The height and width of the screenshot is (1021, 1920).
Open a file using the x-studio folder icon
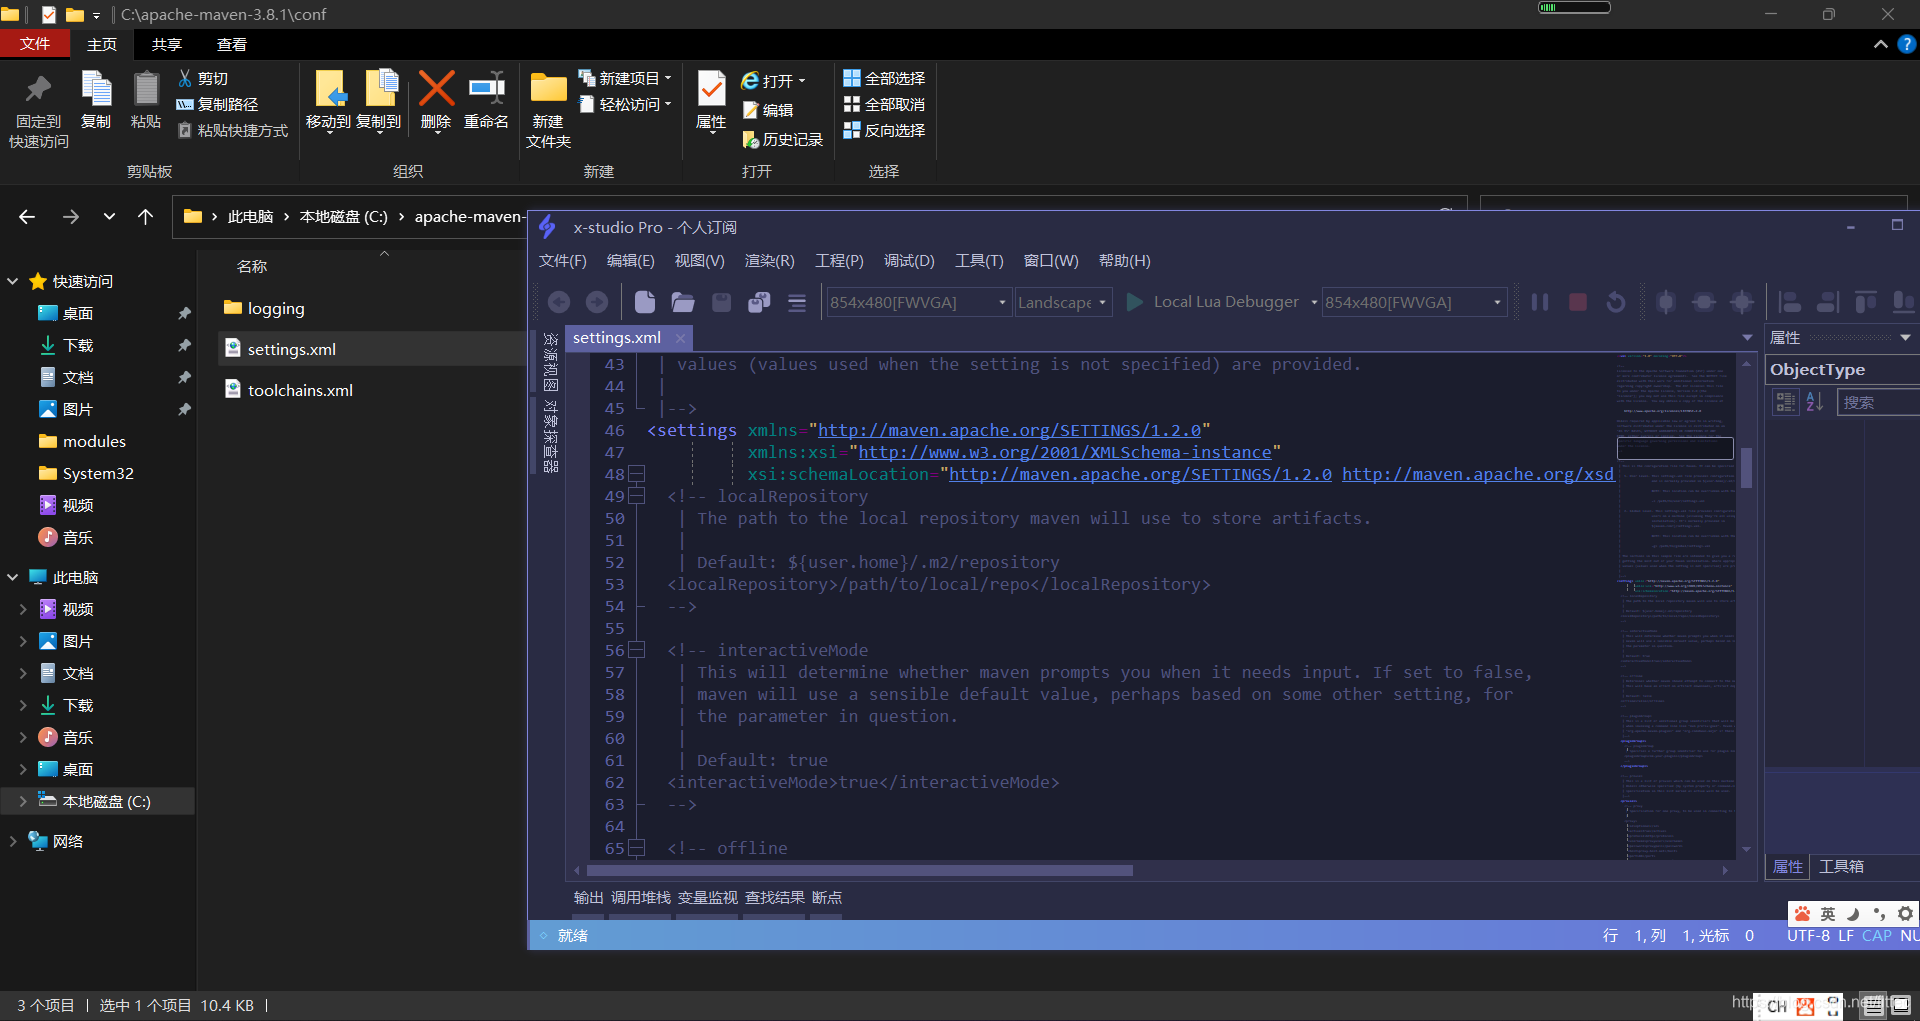[x=683, y=302]
